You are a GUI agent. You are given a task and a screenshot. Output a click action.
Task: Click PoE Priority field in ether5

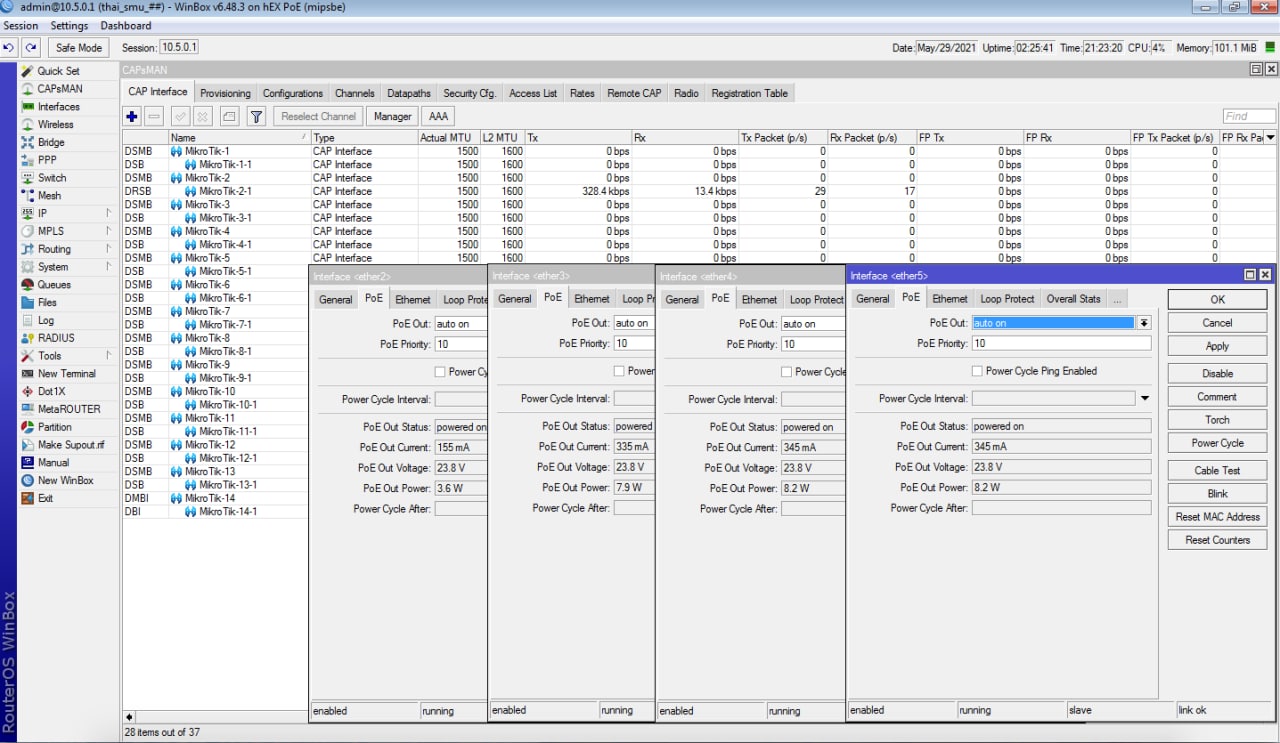1061,343
